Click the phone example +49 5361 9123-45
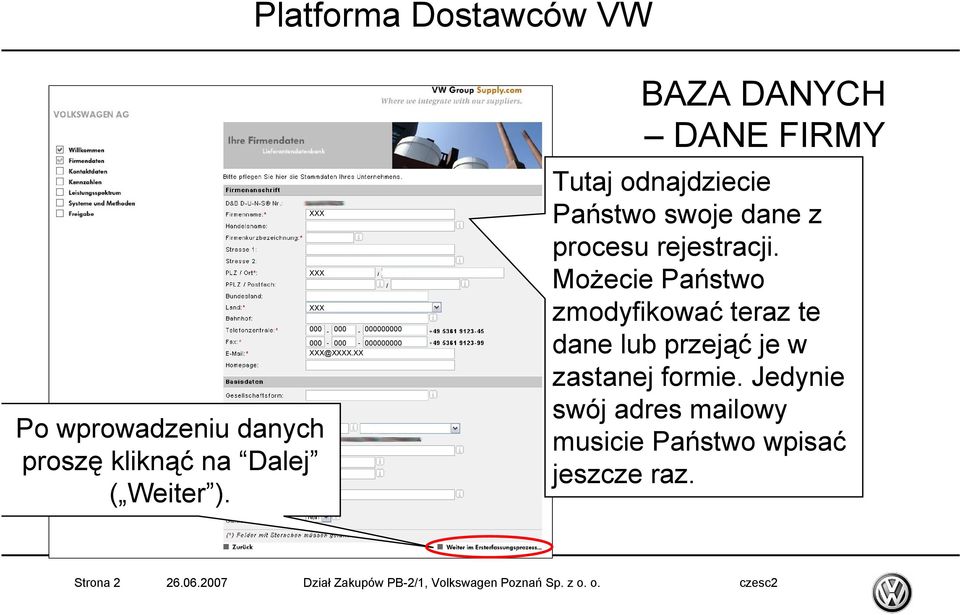Viewport: 960px width, 615px height. pyautogui.click(x=457, y=331)
